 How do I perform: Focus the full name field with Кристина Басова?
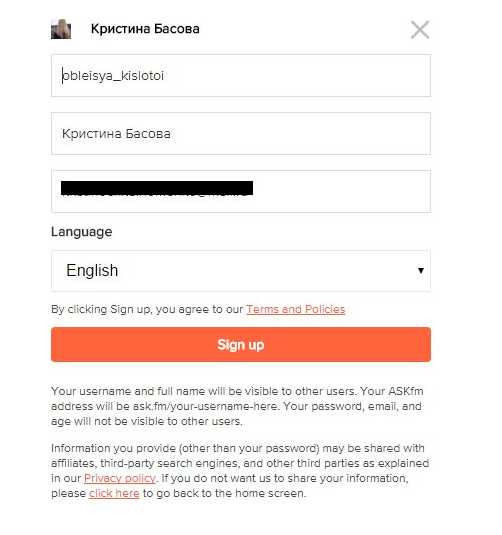point(241,133)
